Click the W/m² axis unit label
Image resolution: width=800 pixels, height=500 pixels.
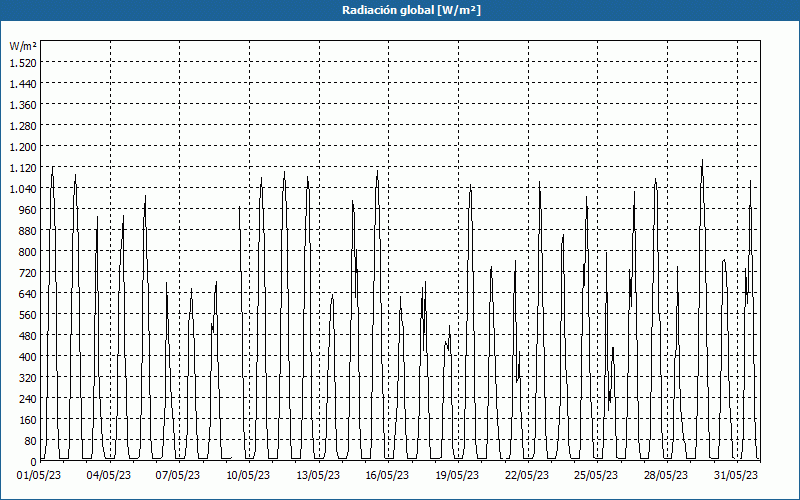[x=23, y=46]
